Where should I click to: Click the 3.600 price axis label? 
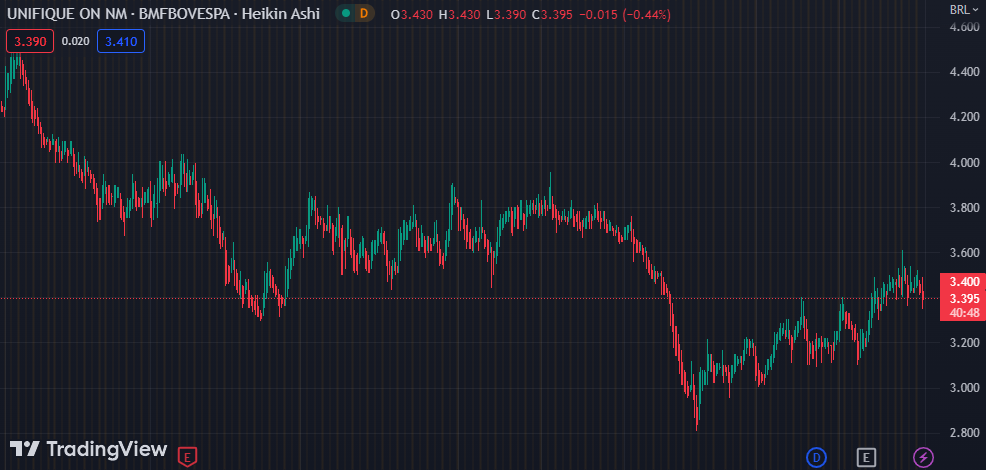click(965, 252)
